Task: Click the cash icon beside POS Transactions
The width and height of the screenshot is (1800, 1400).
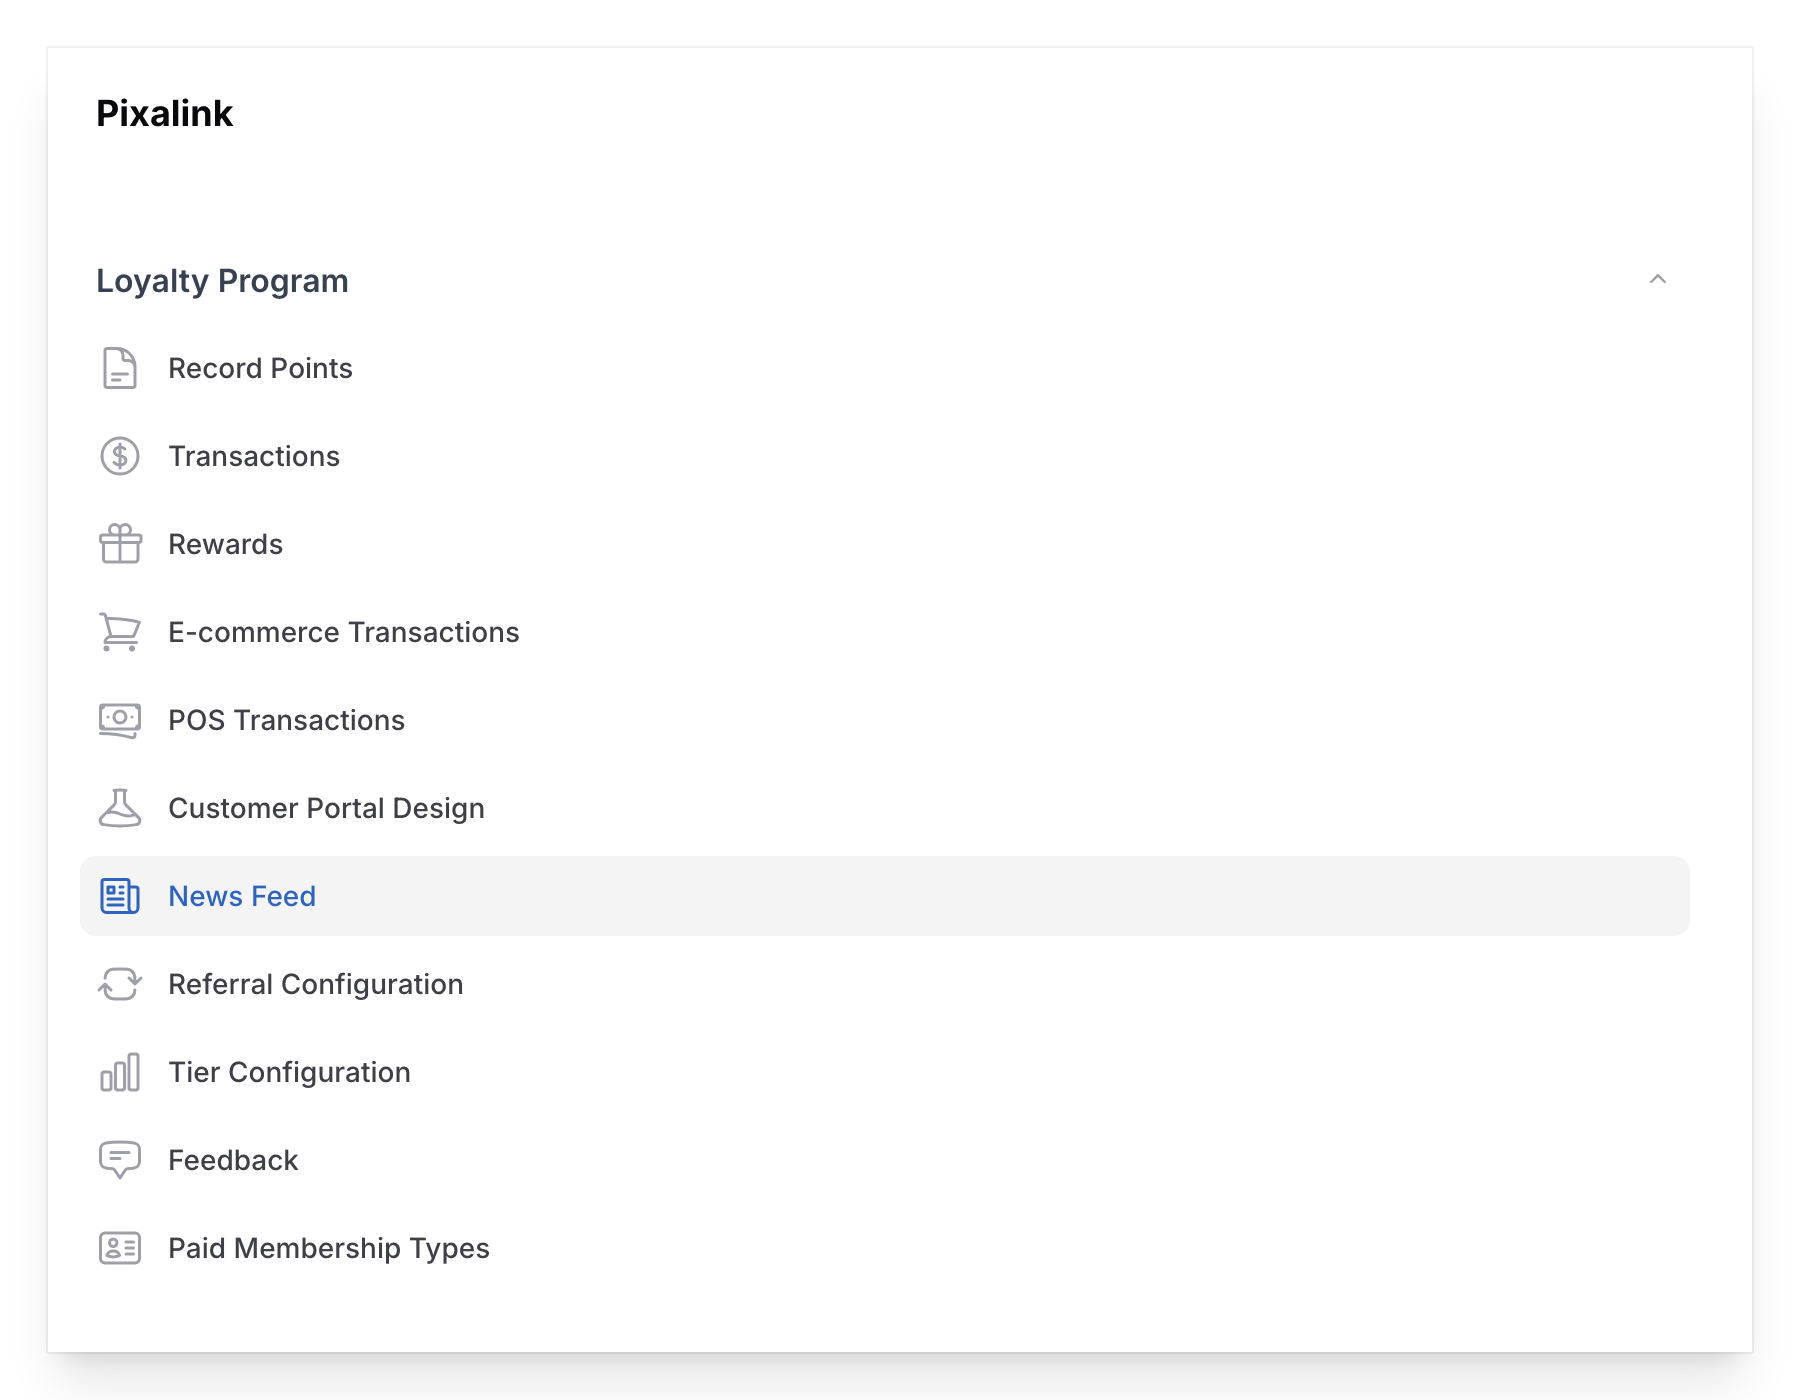Action: 119,720
